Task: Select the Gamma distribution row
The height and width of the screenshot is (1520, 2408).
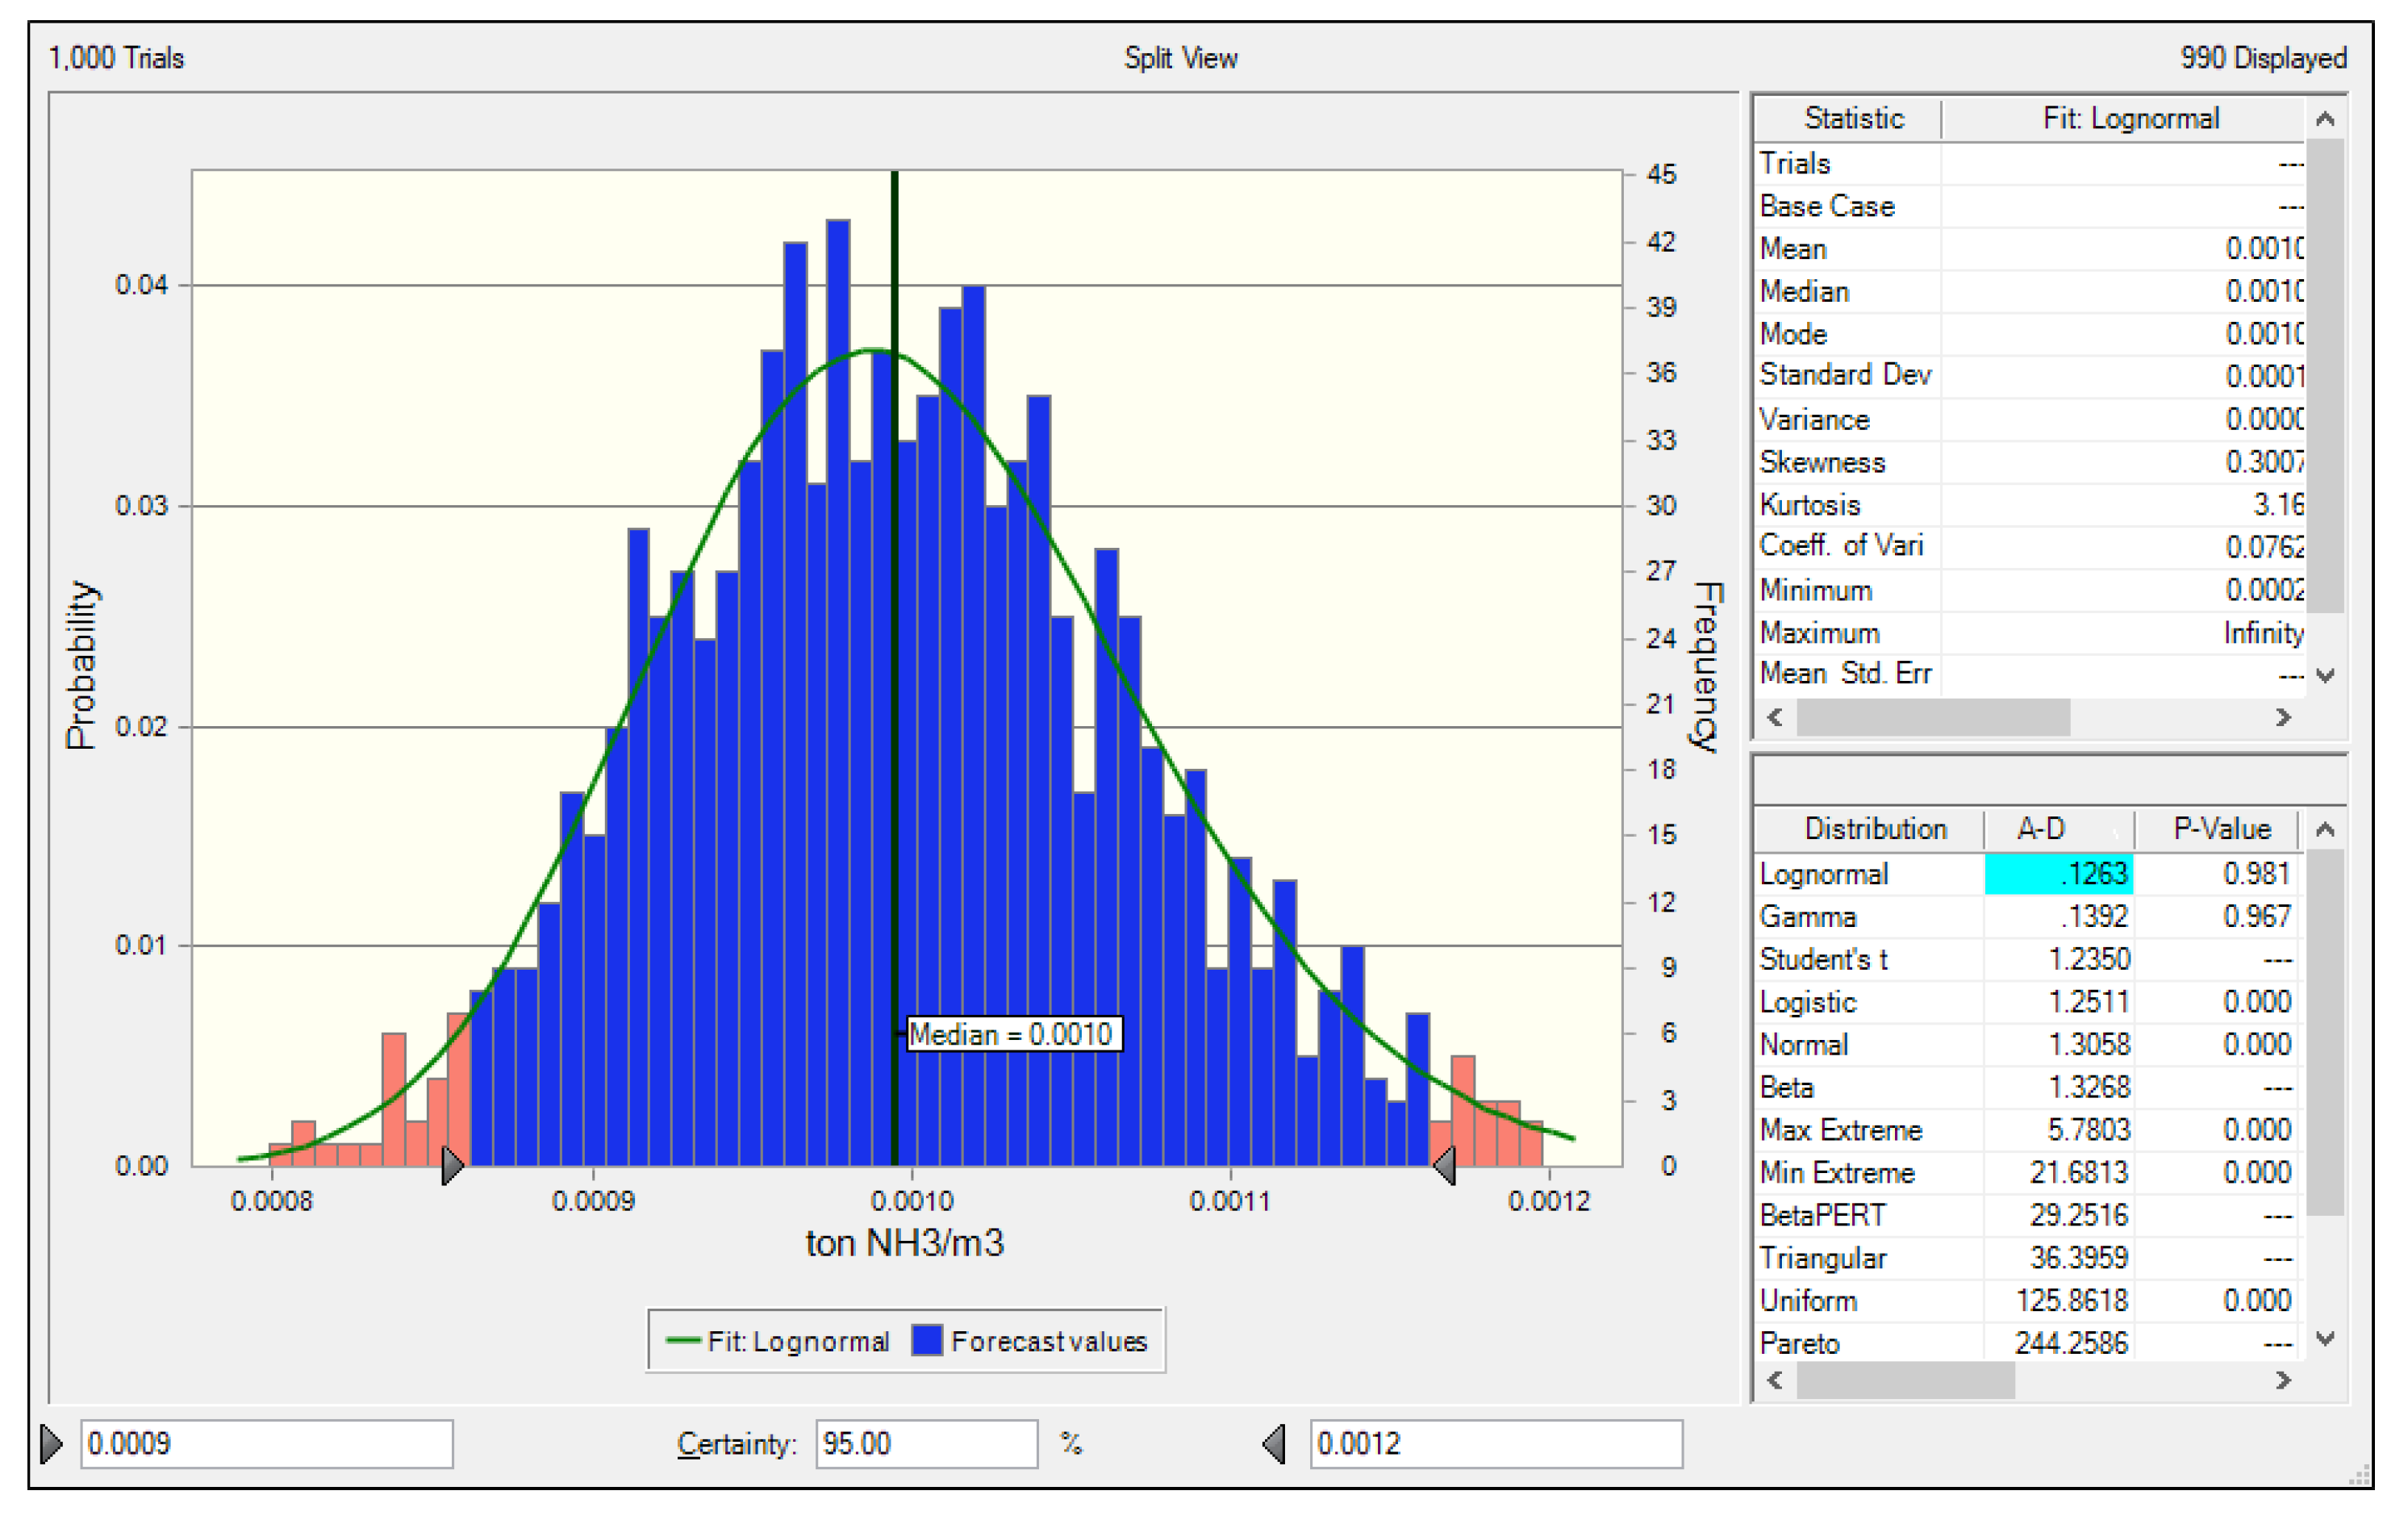Action: coord(1808,917)
